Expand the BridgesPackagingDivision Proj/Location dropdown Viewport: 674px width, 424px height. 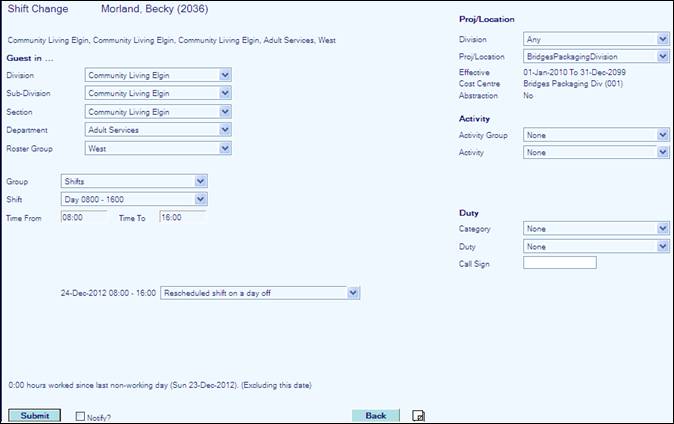pyautogui.click(x=595, y=57)
